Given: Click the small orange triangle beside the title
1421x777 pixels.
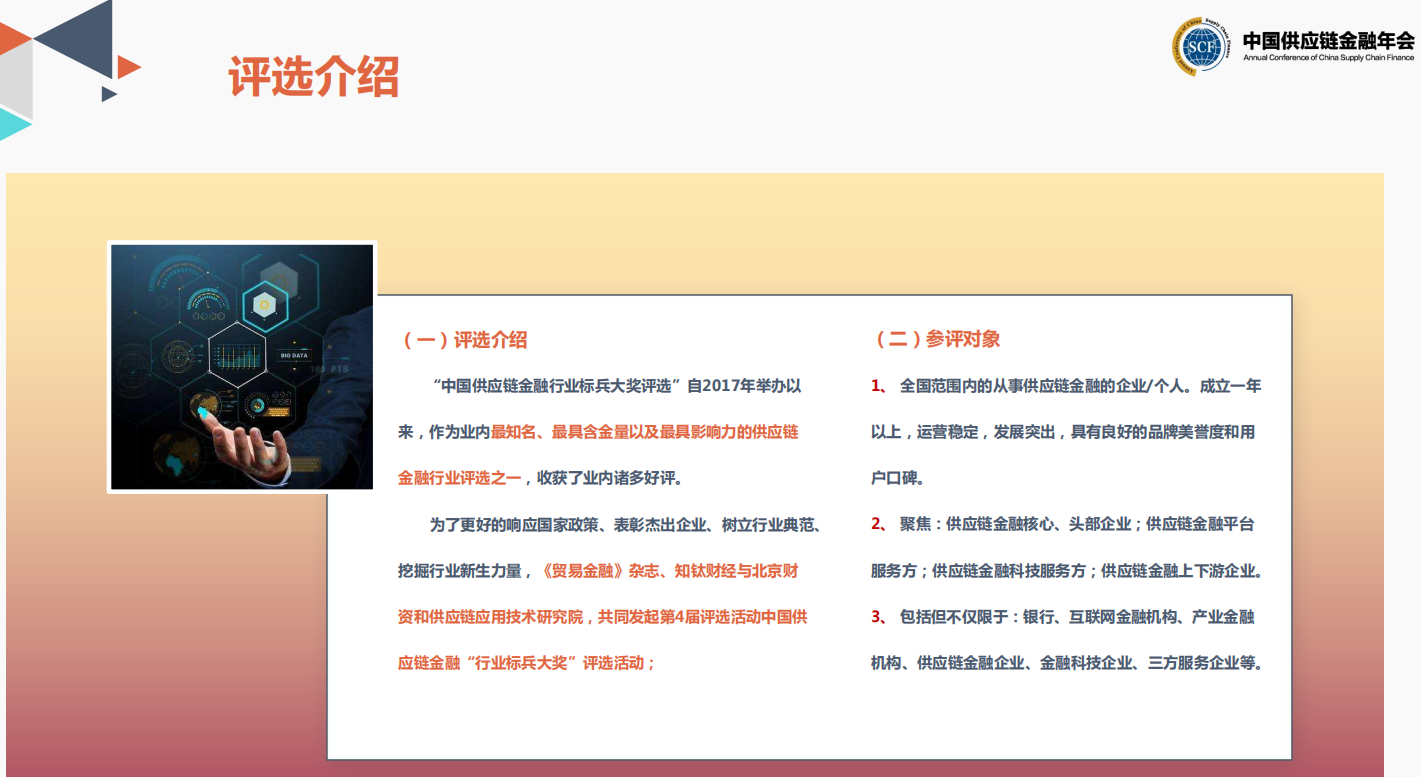Looking at the screenshot, I should [126, 67].
